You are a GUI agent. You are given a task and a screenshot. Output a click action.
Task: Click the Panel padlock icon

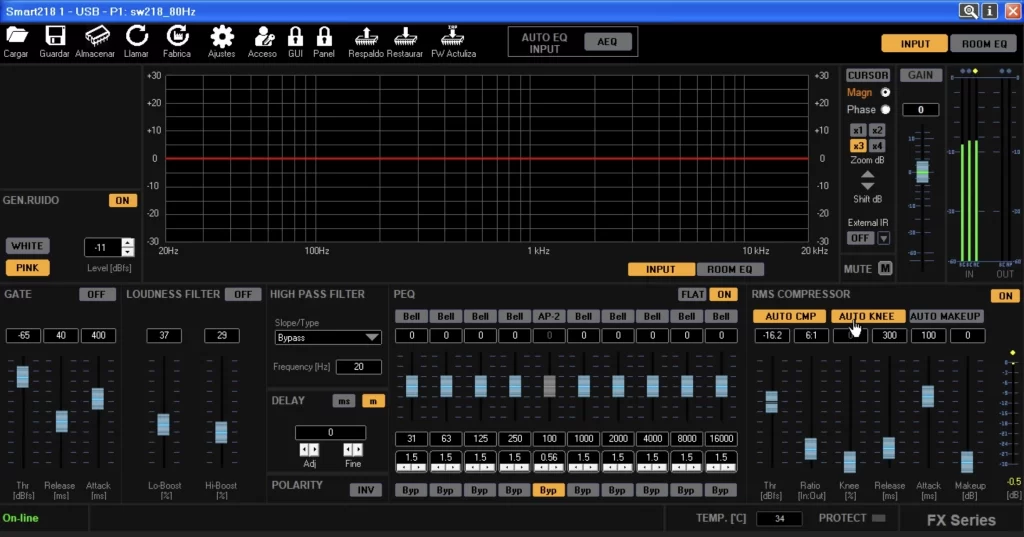(x=324, y=37)
